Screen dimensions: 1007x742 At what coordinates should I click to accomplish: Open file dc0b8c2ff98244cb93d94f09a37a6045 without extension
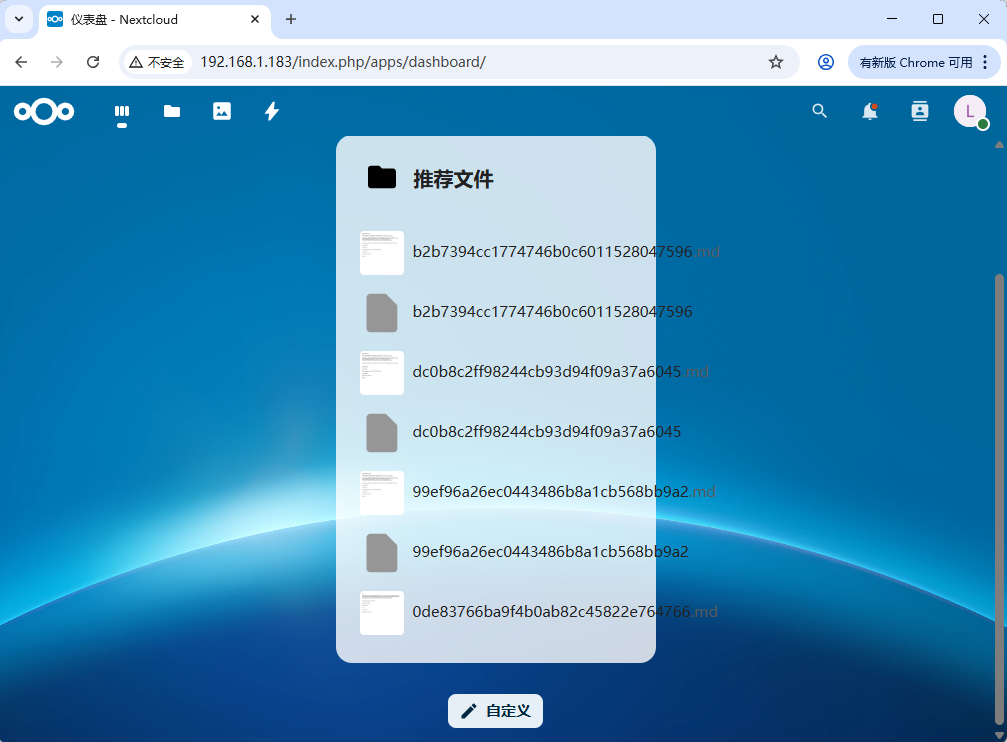coord(547,432)
